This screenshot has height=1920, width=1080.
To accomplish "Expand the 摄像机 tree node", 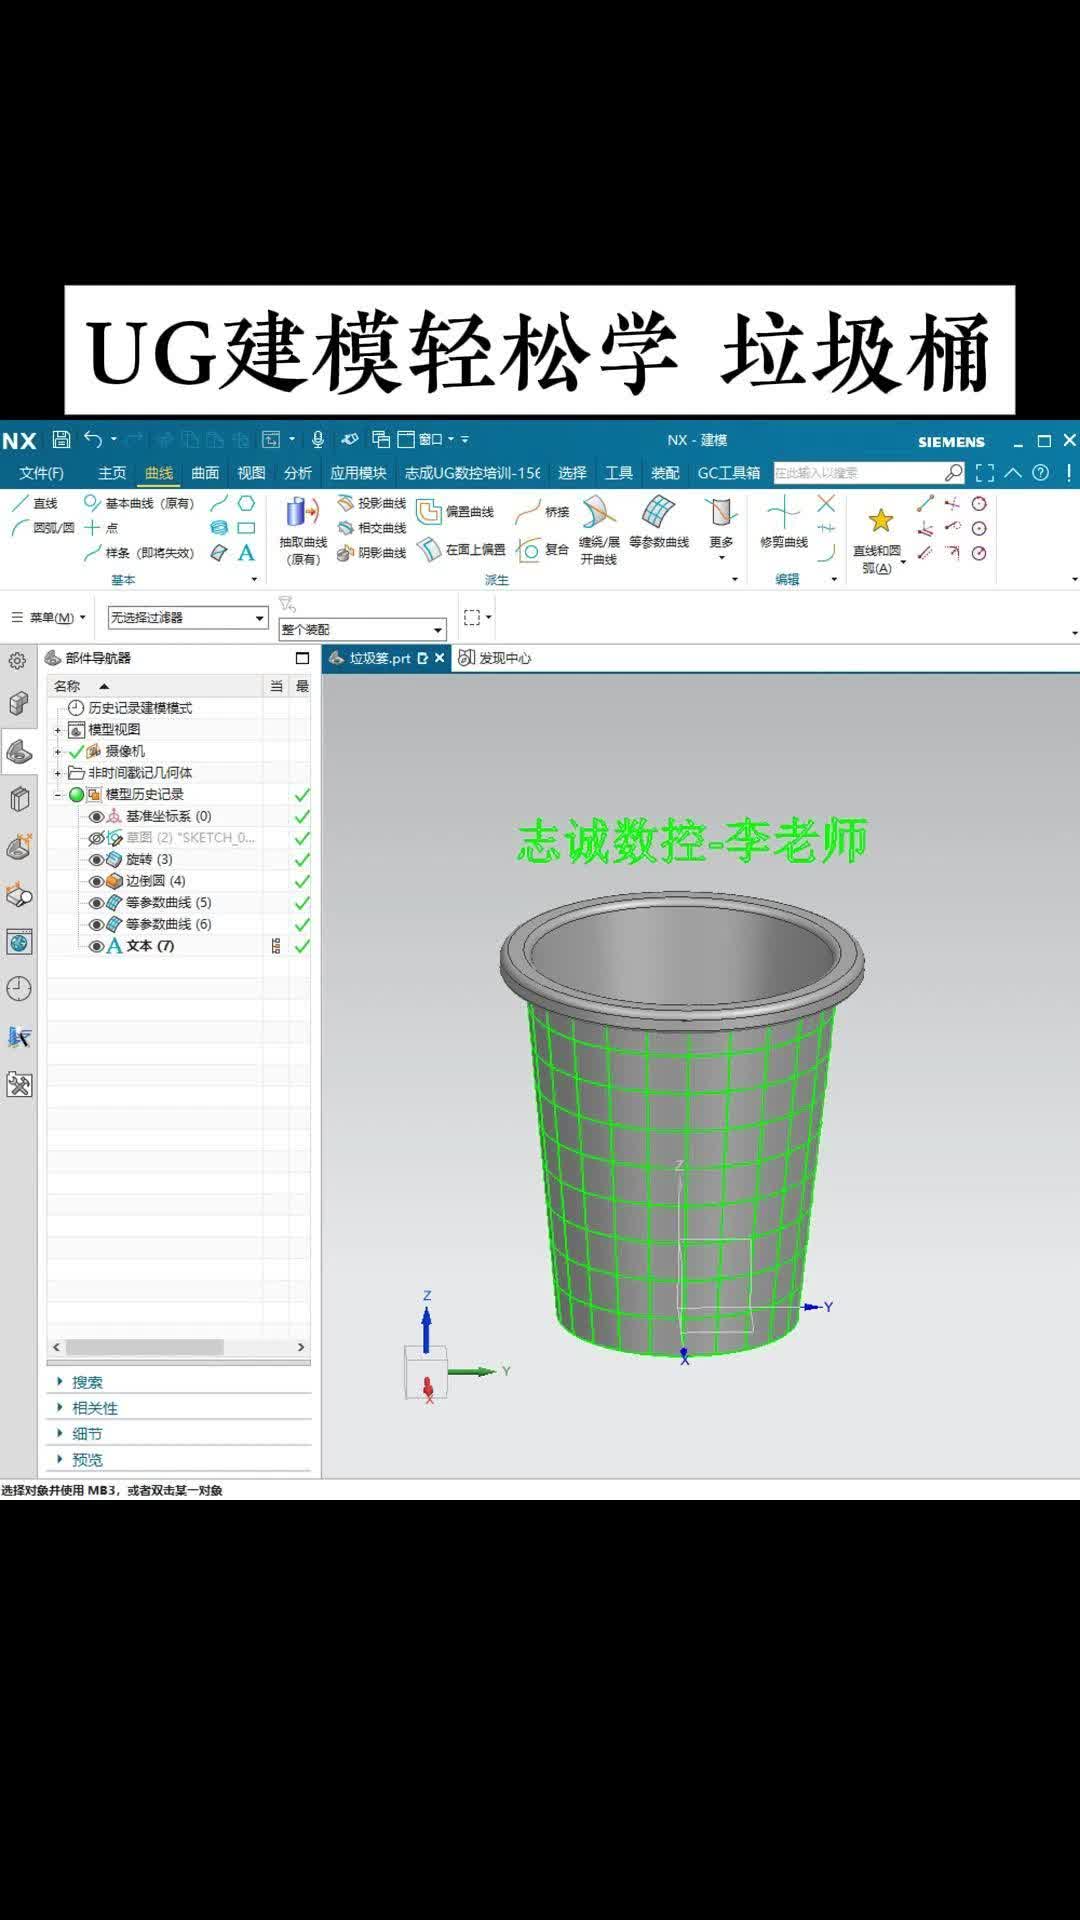I will coord(58,751).
